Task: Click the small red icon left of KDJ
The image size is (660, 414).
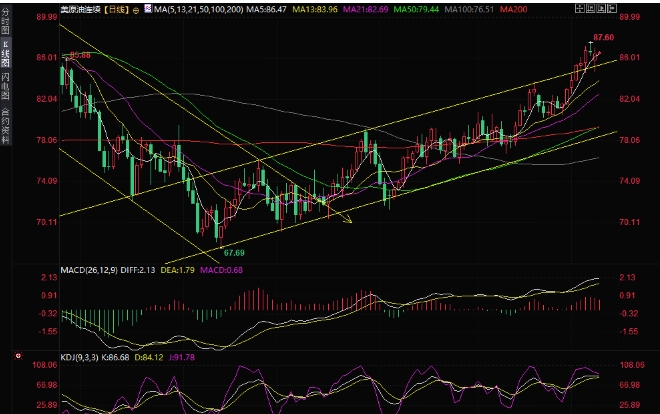Action: (18, 356)
